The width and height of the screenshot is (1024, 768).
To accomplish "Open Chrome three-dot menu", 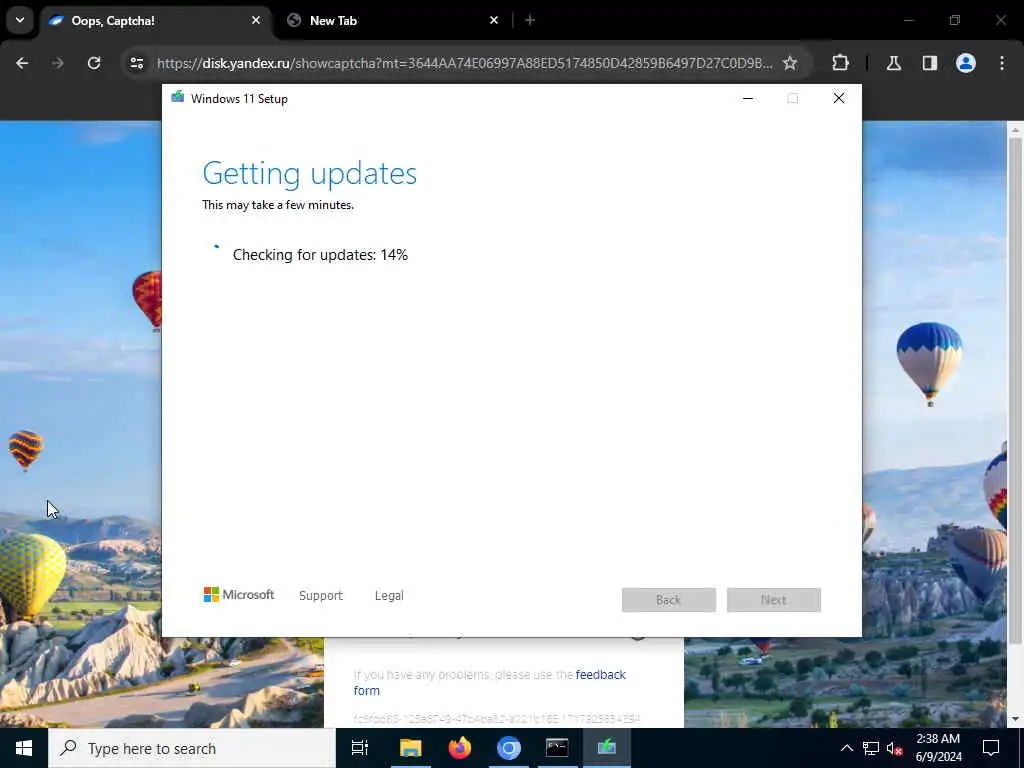I will [1002, 63].
